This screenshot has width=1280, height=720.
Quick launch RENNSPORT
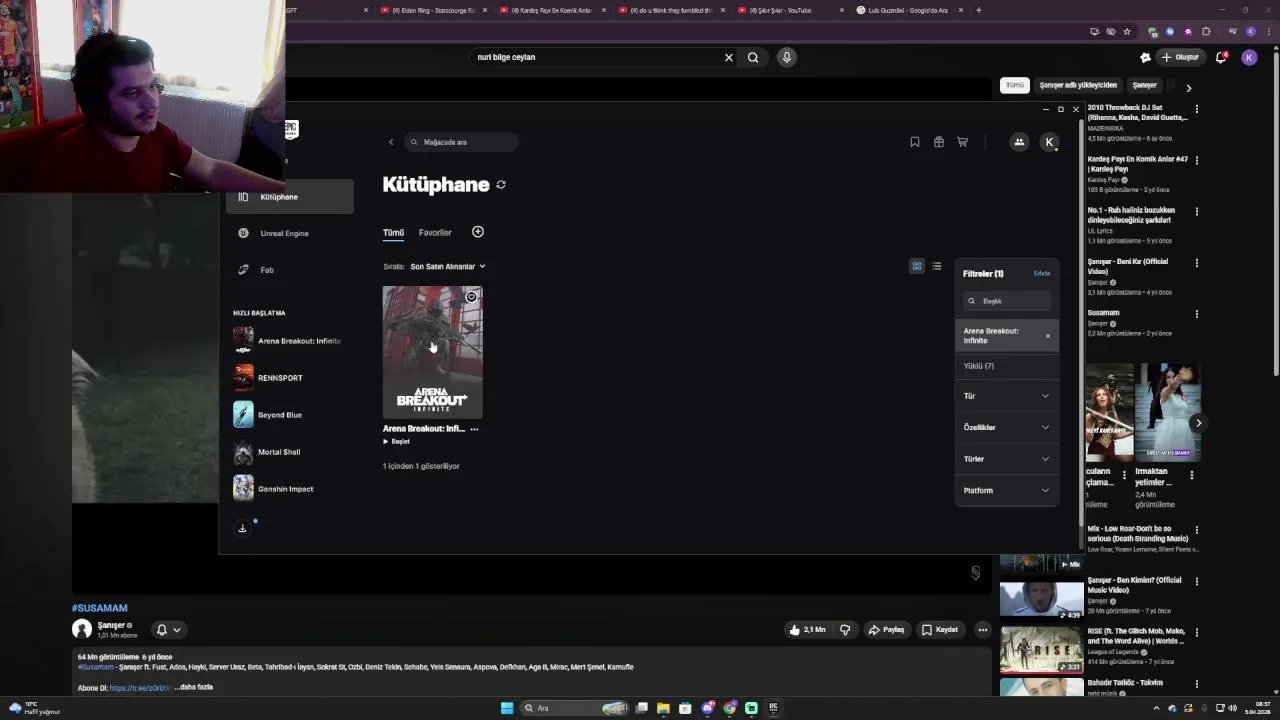coord(268,378)
